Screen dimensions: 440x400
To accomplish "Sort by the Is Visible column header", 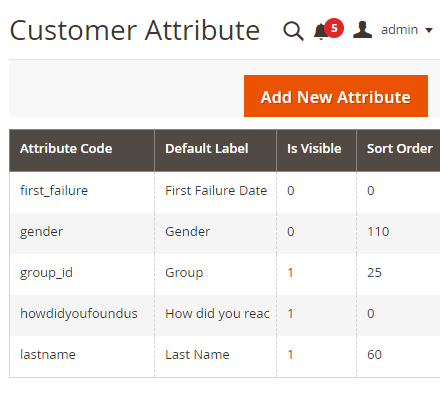I will click(x=314, y=149).
